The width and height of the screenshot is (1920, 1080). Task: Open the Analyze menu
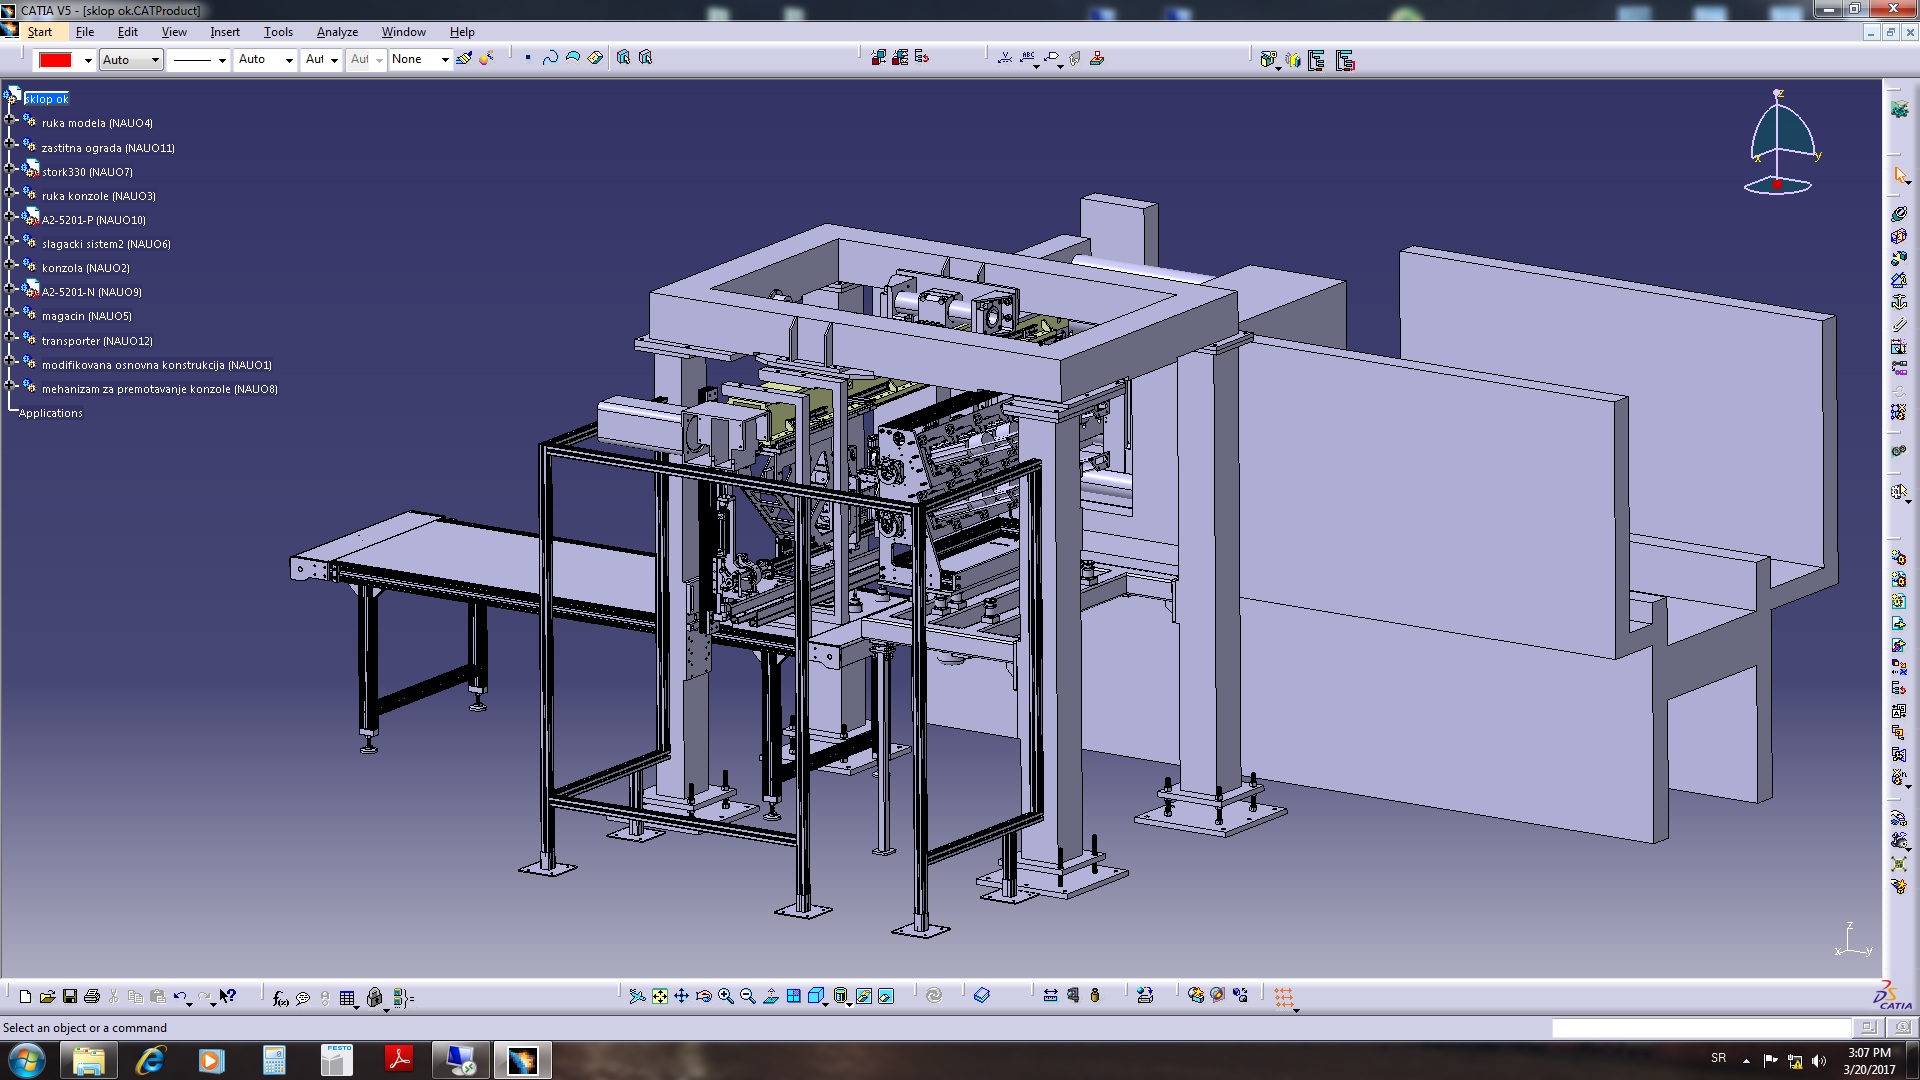pyautogui.click(x=337, y=32)
